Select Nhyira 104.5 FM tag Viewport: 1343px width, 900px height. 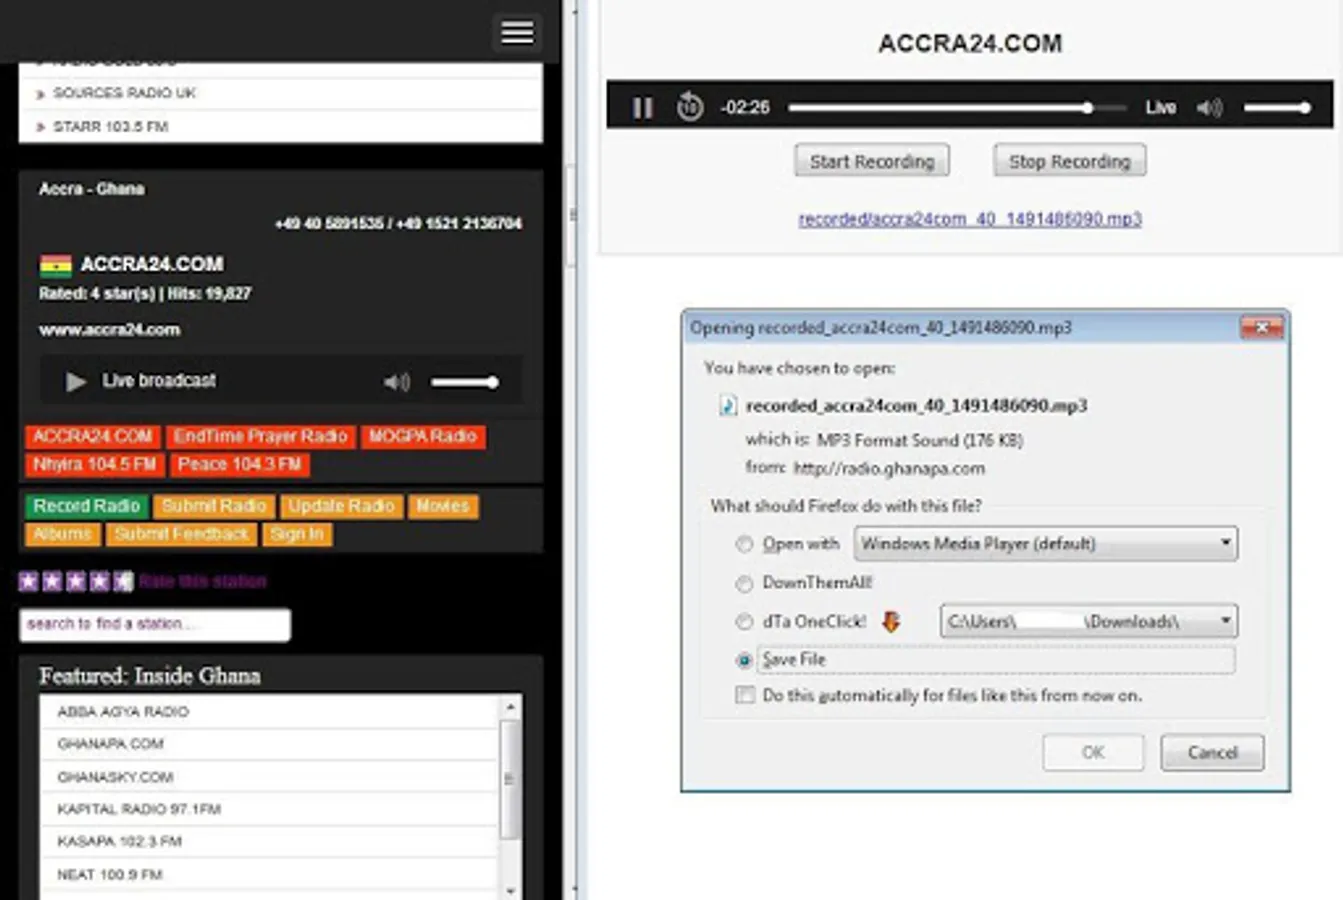click(95, 465)
